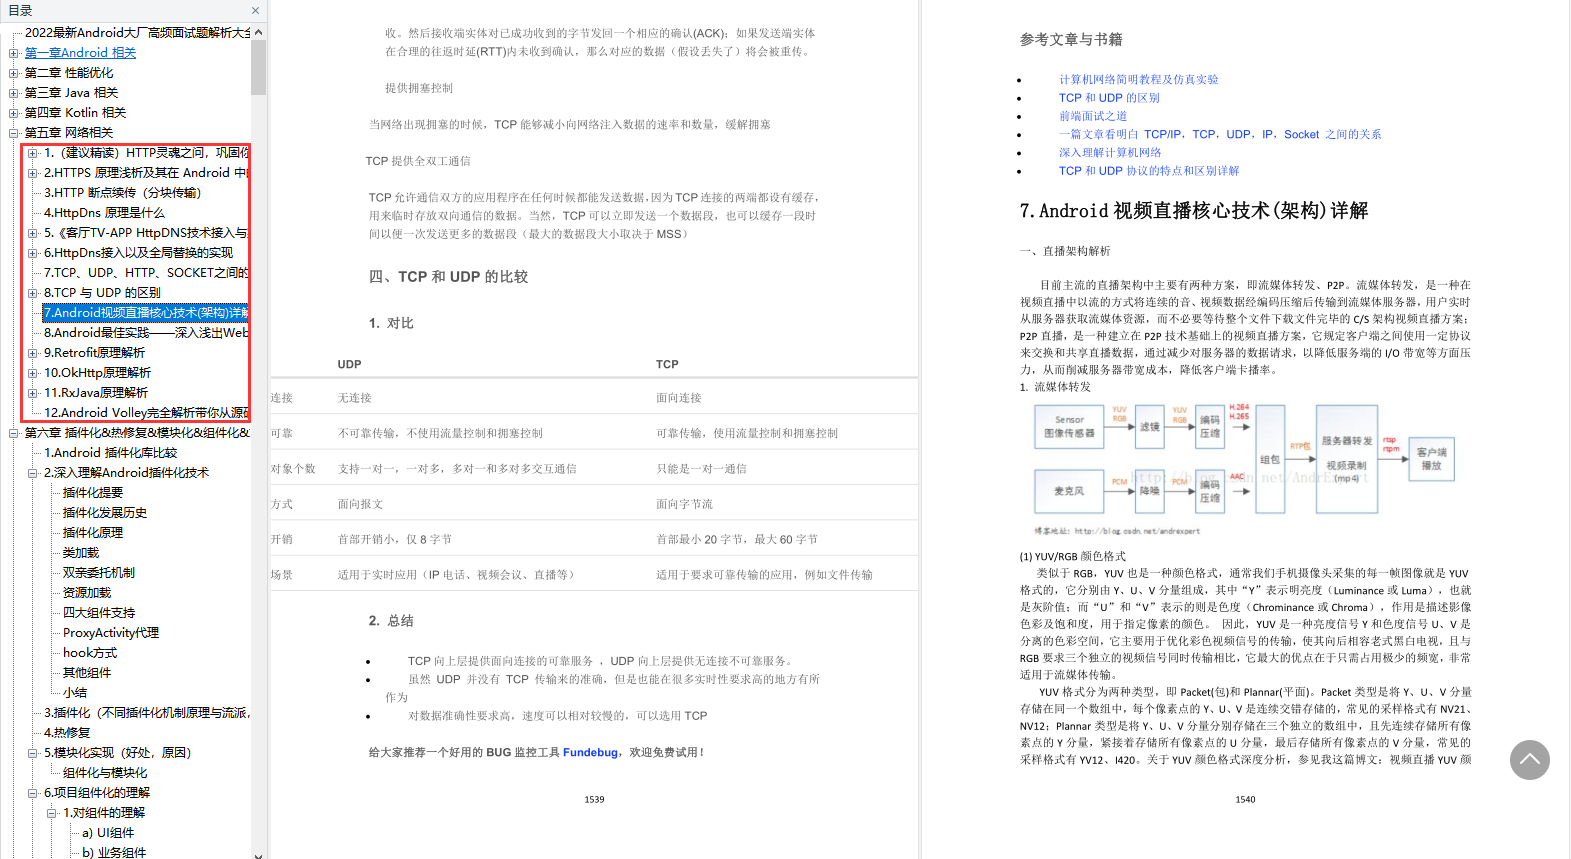The height and width of the screenshot is (859, 1571).
Task: Open 10.OkHttp原理解析 section
Action: [x=98, y=373]
